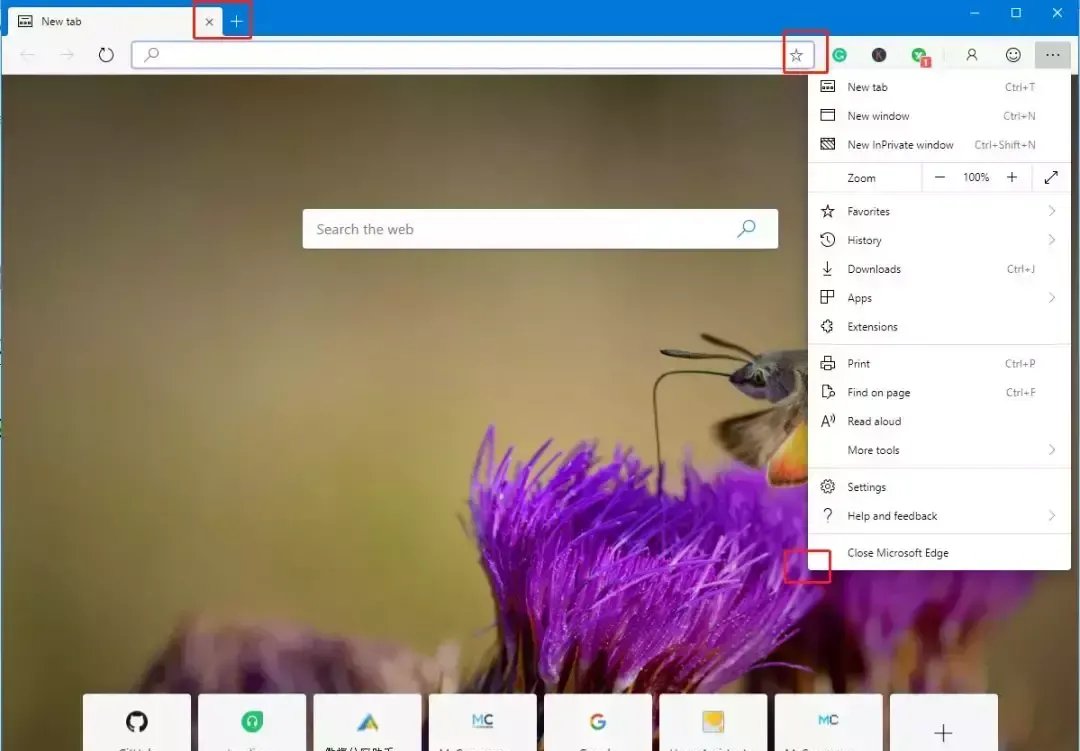Image resolution: width=1080 pixels, height=751 pixels.
Task: Open a new tab with plus button
Action: pos(237,21)
